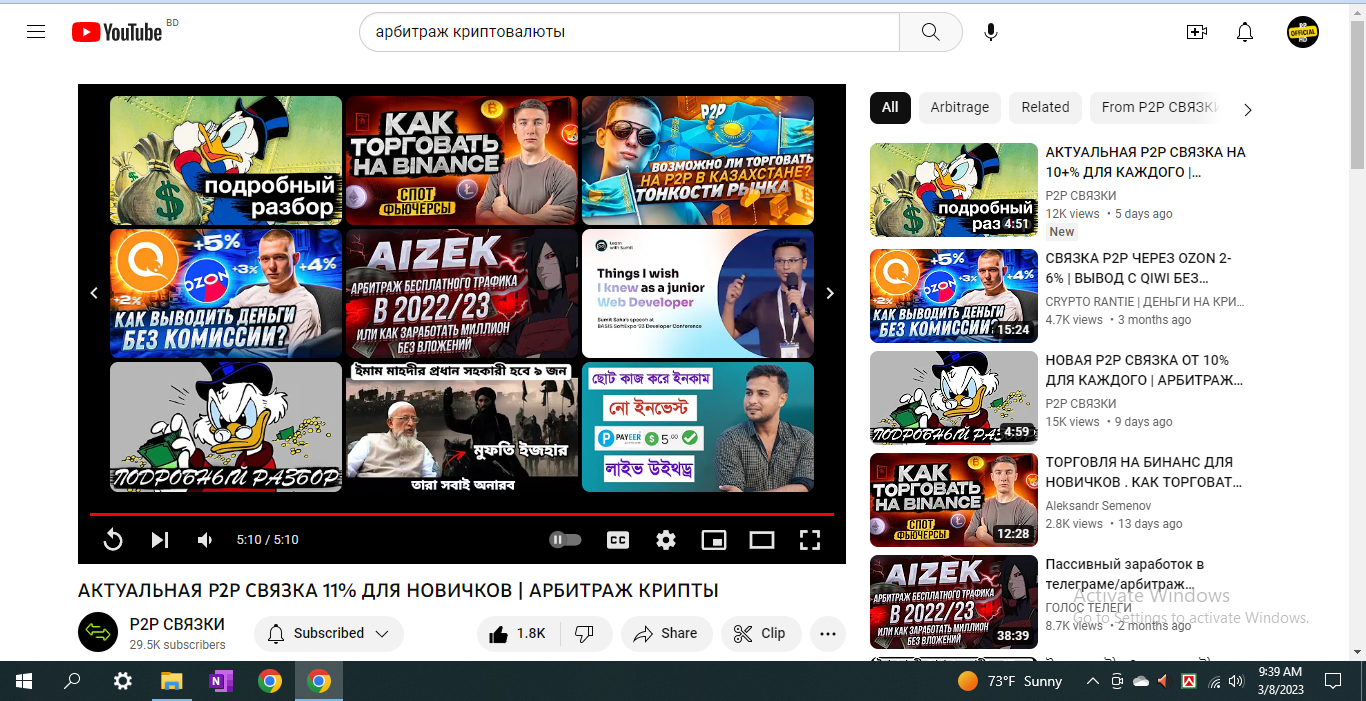This screenshot has width=1366, height=701.
Task: Enter full screen mode
Action: [810, 540]
